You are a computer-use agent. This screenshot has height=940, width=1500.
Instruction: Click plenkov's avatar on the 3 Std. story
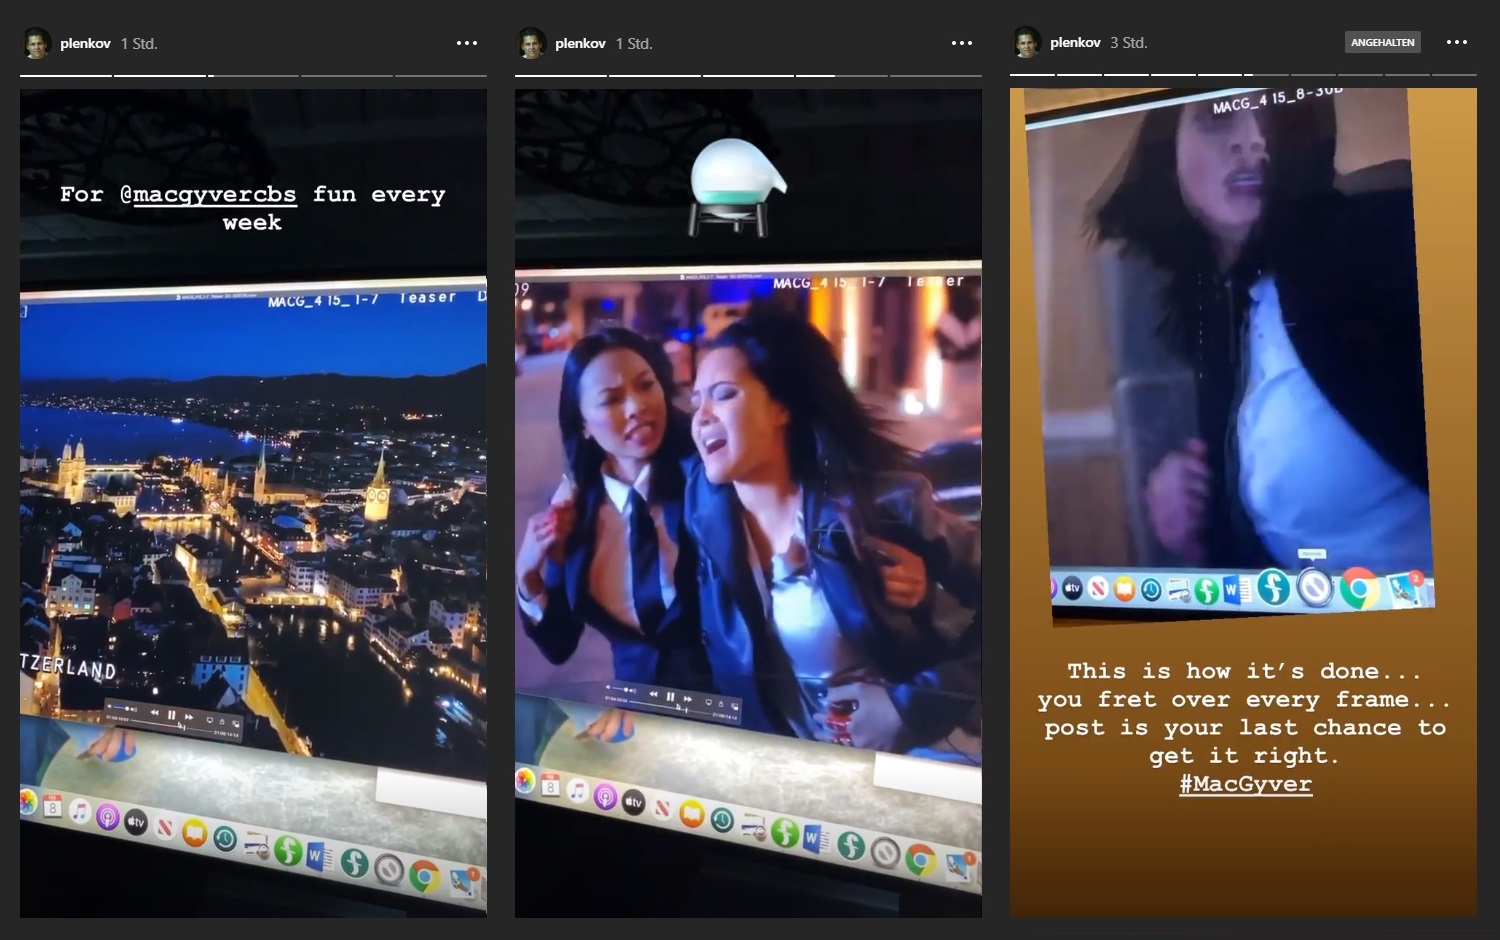1026,42
